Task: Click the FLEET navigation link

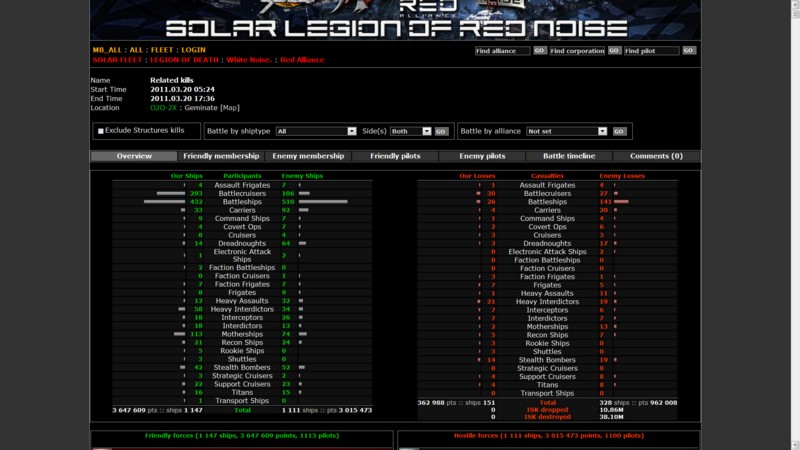Action: click(x=162, y=50)
